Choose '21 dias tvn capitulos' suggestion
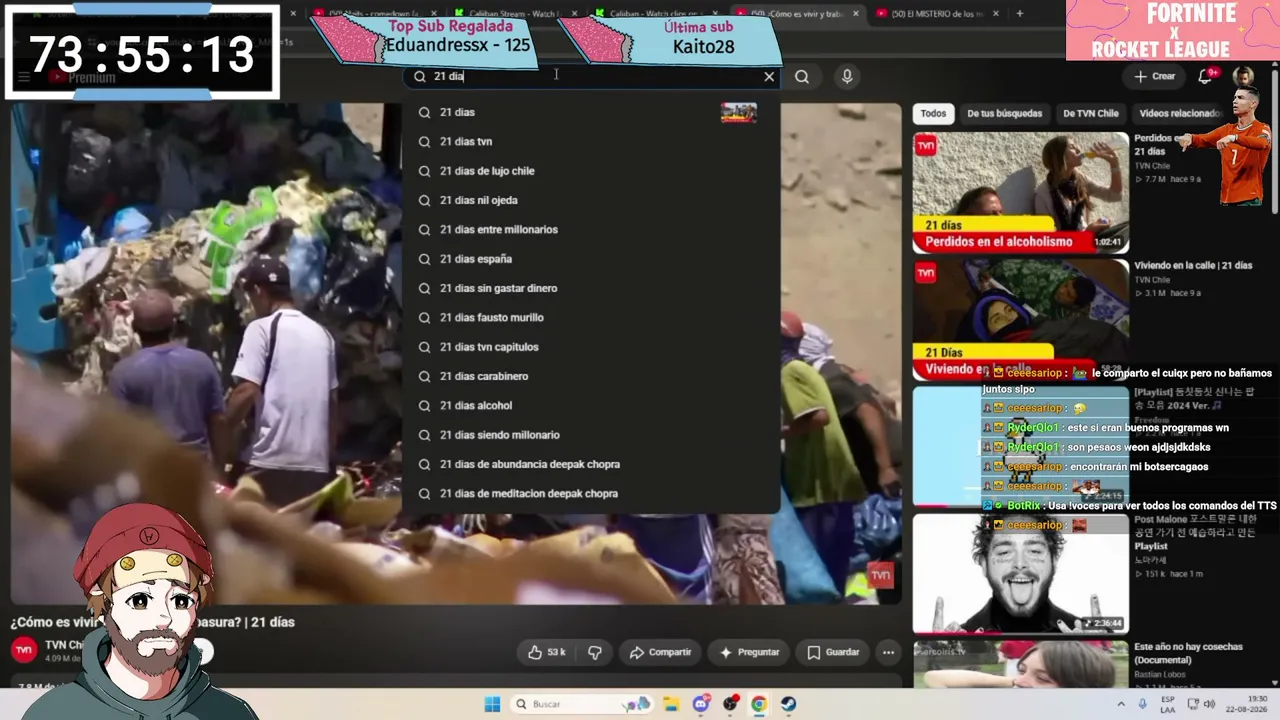 591,347
